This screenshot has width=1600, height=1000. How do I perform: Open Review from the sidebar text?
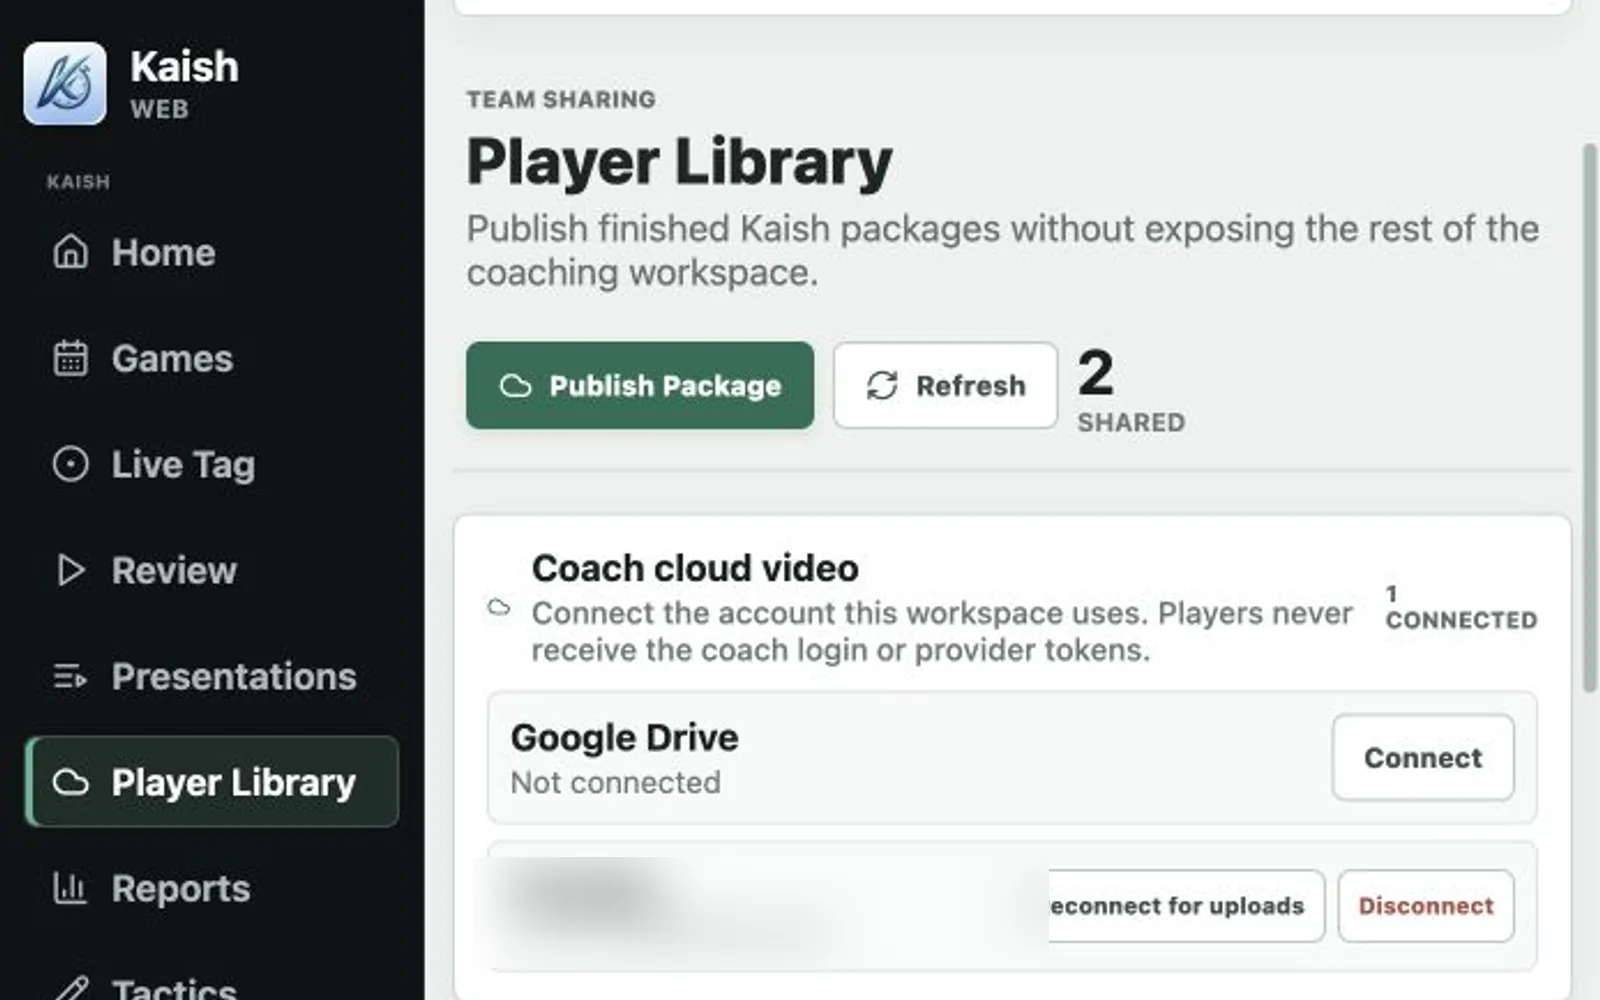tap(174, 570)
